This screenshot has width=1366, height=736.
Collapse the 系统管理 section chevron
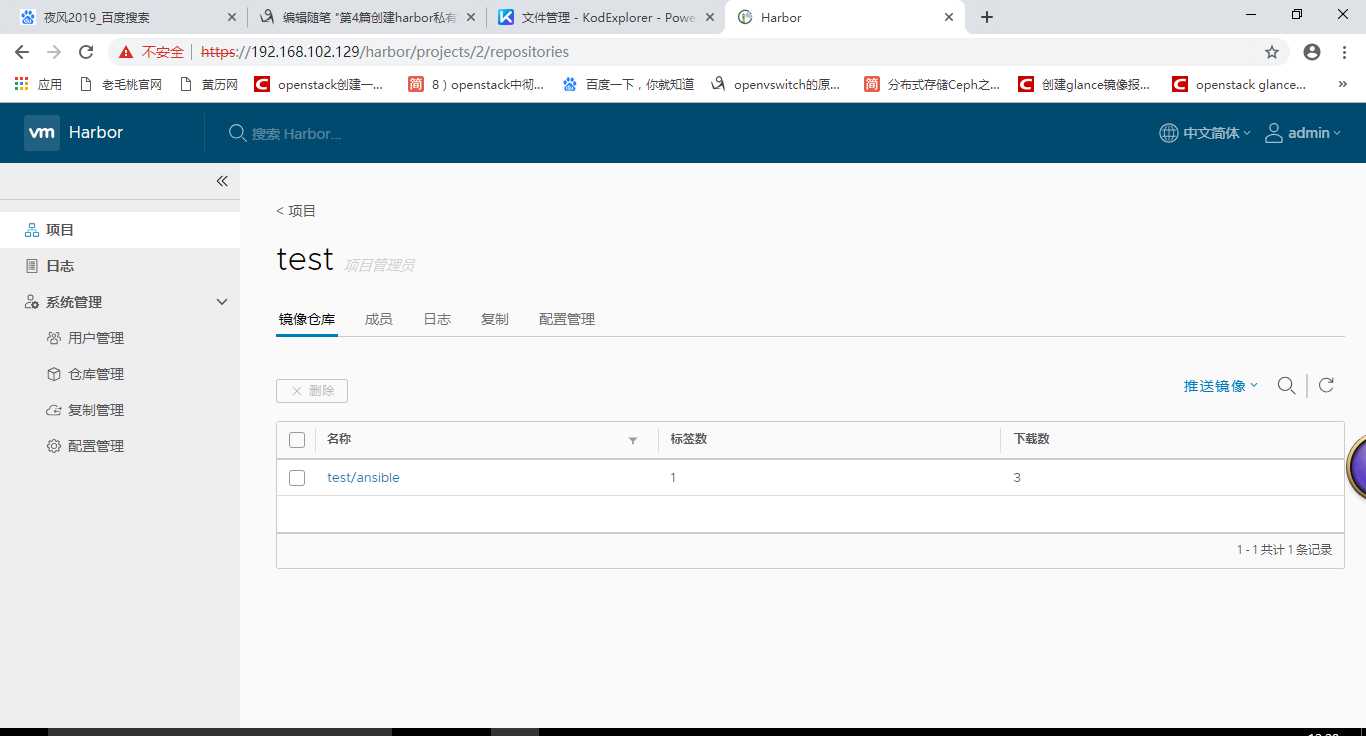pyautogui.click(x=222, y=302)
